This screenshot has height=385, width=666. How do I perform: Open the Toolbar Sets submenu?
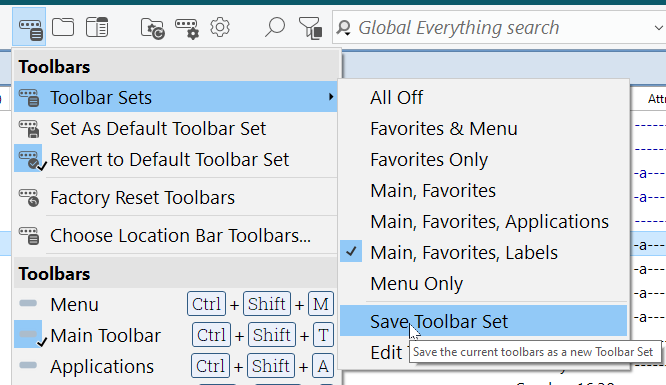pyautogui.click(x=175, y=97)
